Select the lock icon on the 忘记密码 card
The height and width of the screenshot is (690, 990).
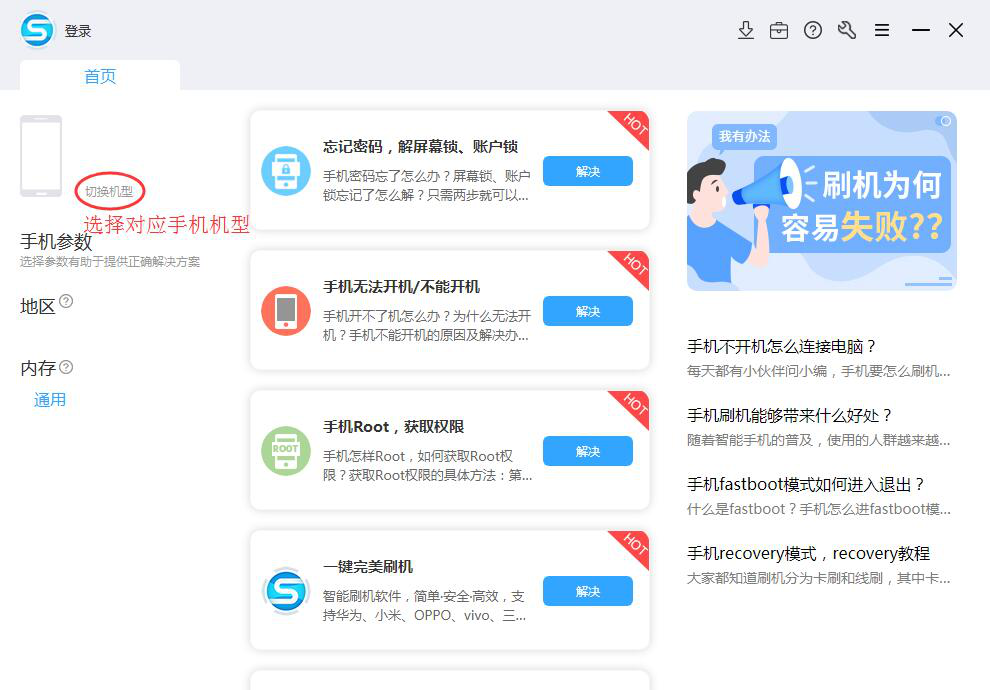coord(286,170)
